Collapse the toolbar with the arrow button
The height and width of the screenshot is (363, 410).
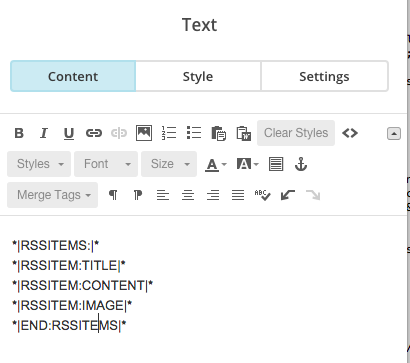[394, 133]
